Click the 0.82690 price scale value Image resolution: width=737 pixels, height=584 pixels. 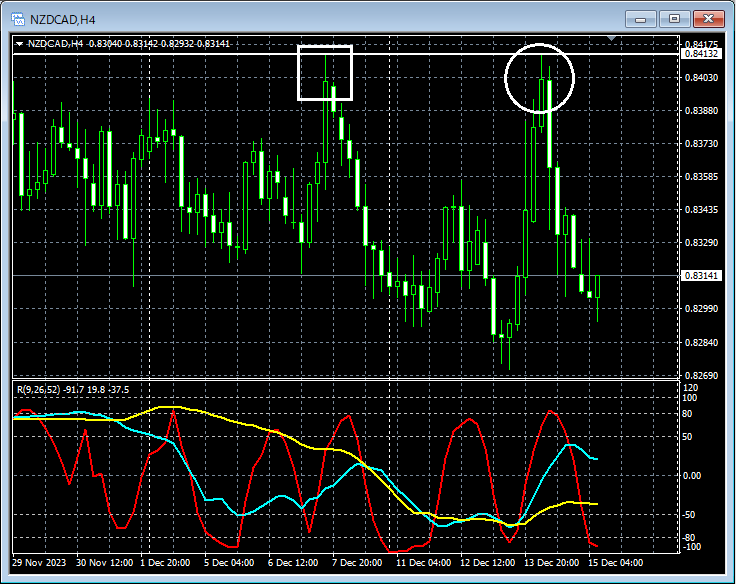point(701,375)
